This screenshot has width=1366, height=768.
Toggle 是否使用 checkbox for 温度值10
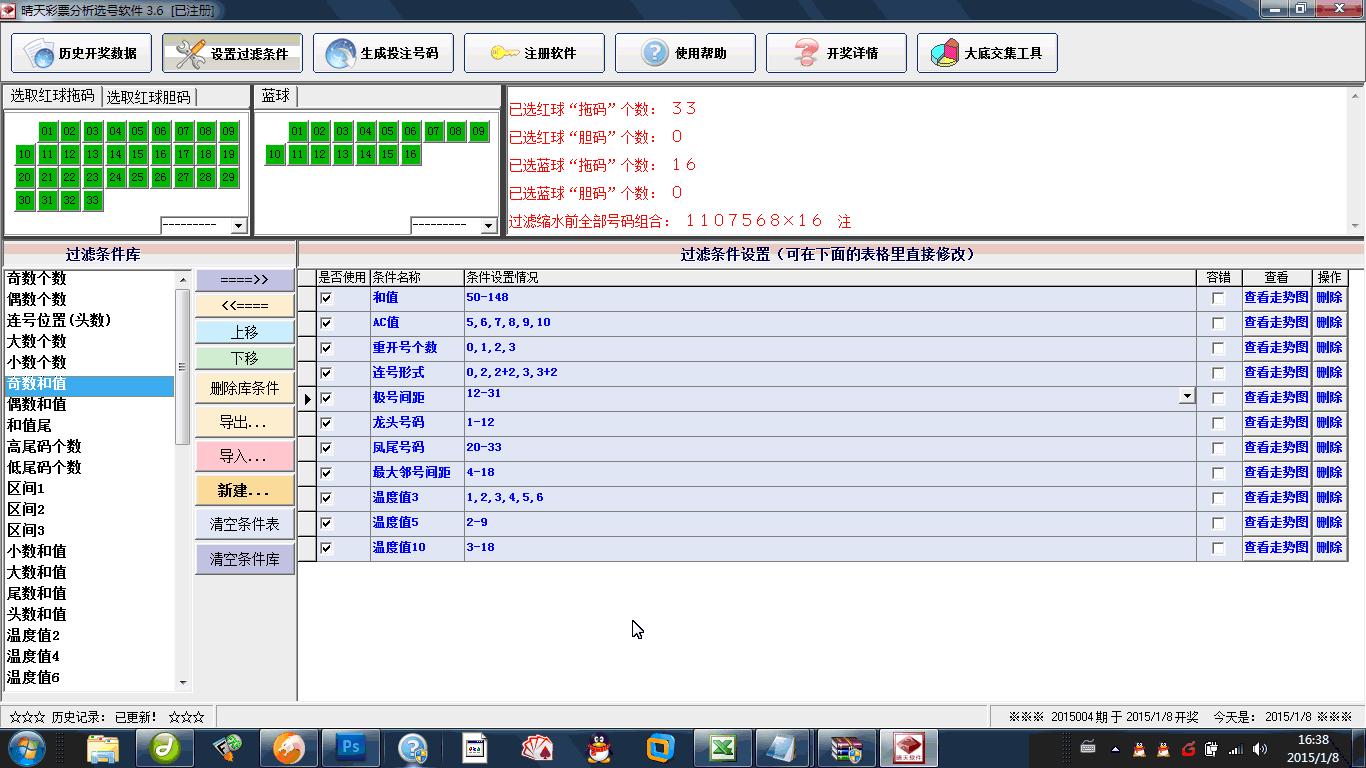click(326, 548)
